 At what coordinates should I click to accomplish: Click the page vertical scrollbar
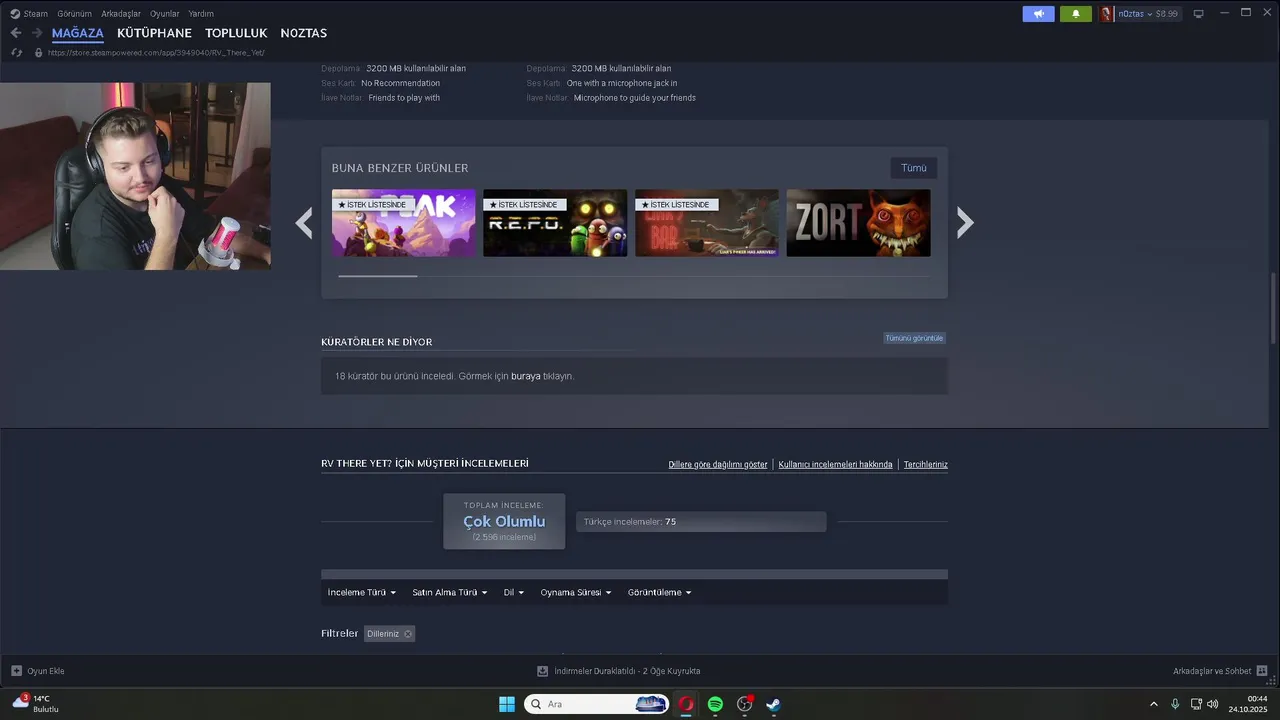pyautogui.click(x=1273, y=307)
